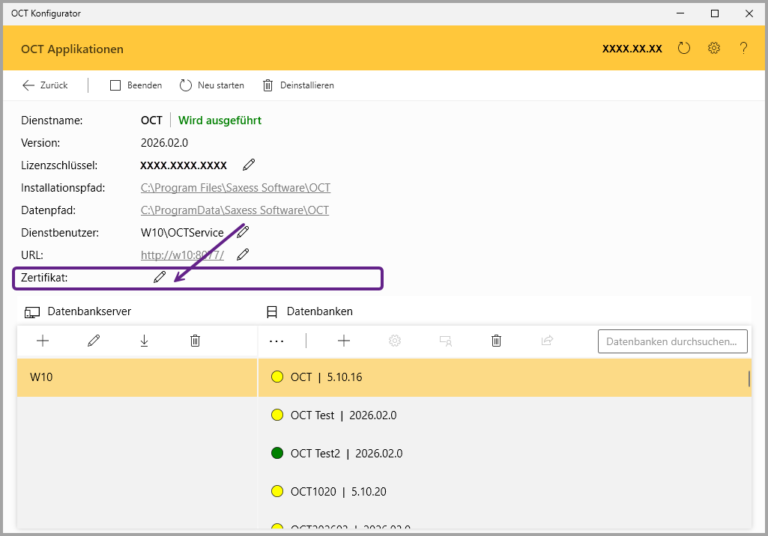The height and width of the screenshot is (536, 768).
Task: Select the OCT Test2 database row
Action: coord(346,453)
